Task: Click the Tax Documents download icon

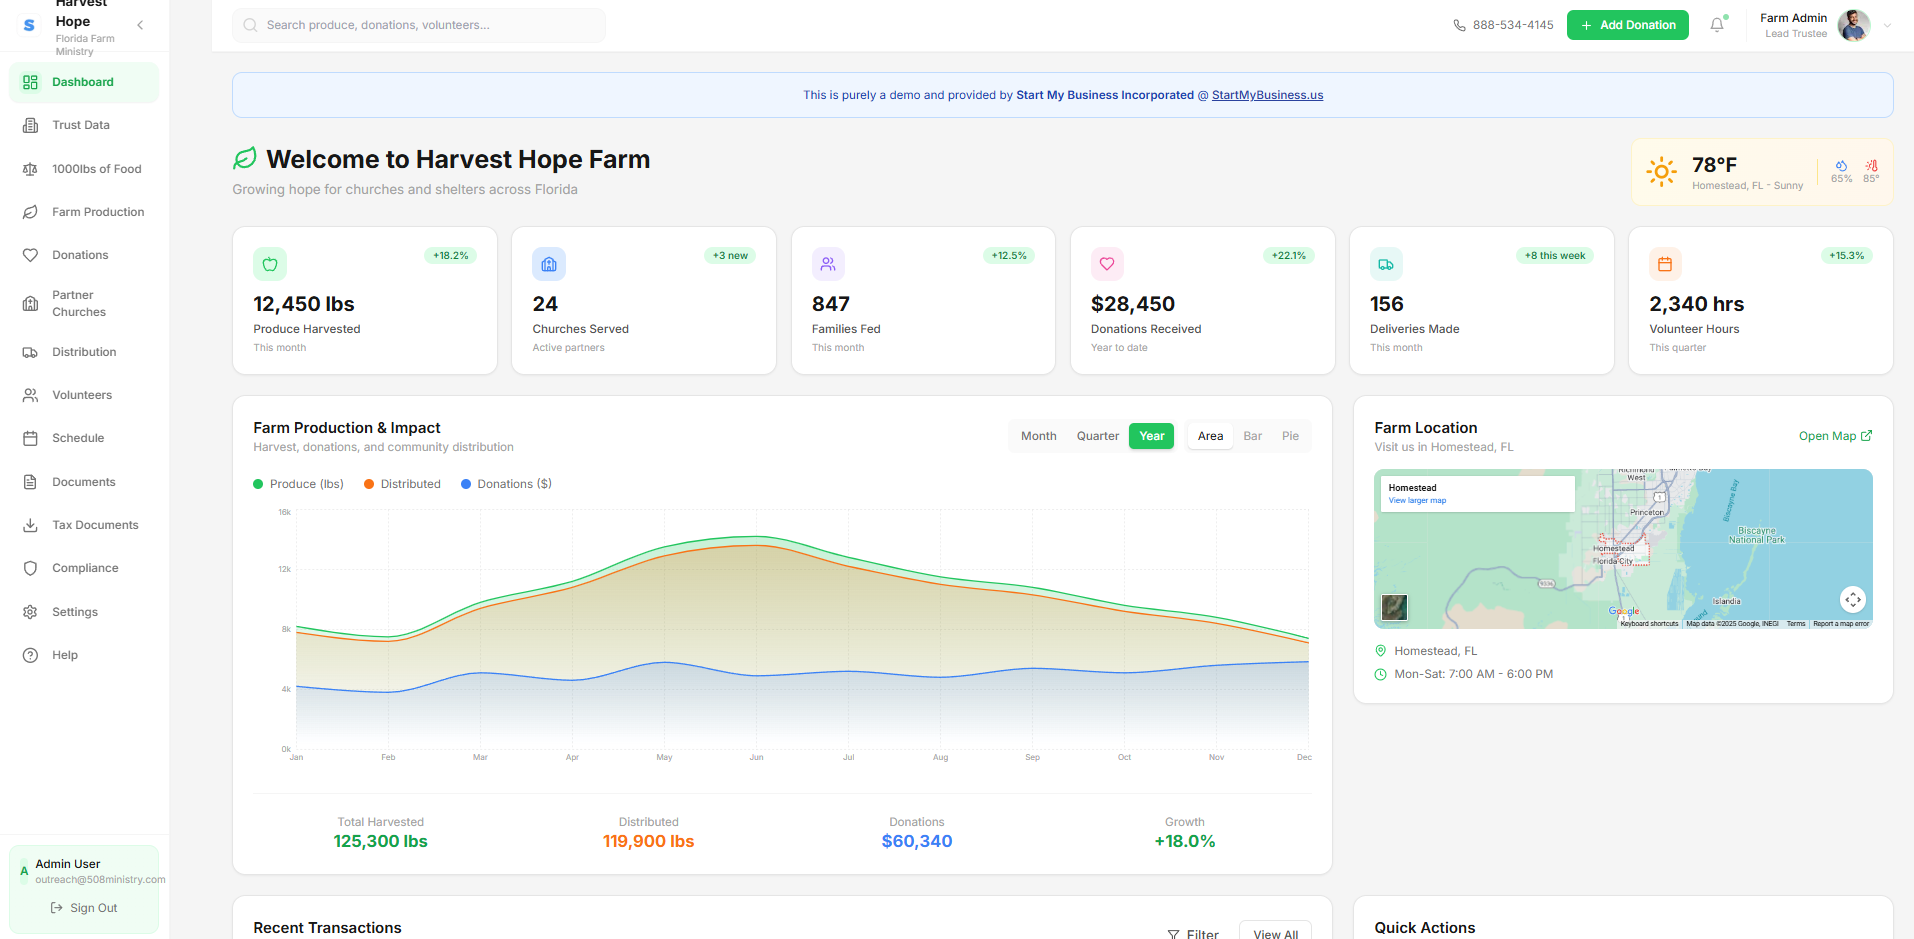Action: point(30,525)
